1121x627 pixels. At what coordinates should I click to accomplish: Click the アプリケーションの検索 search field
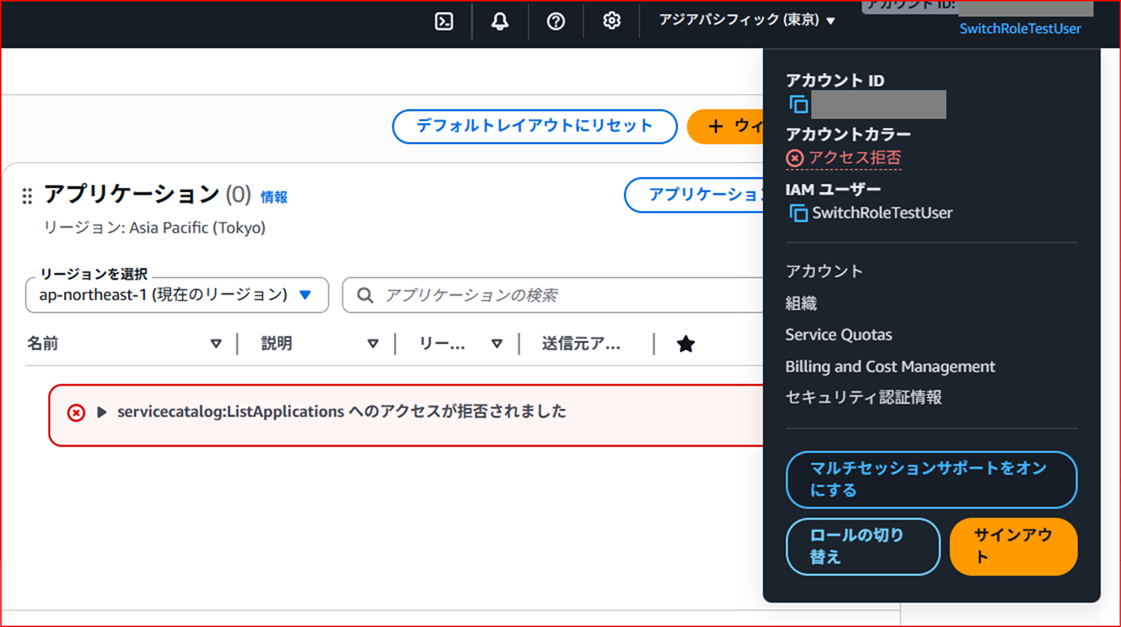(500, 295)
